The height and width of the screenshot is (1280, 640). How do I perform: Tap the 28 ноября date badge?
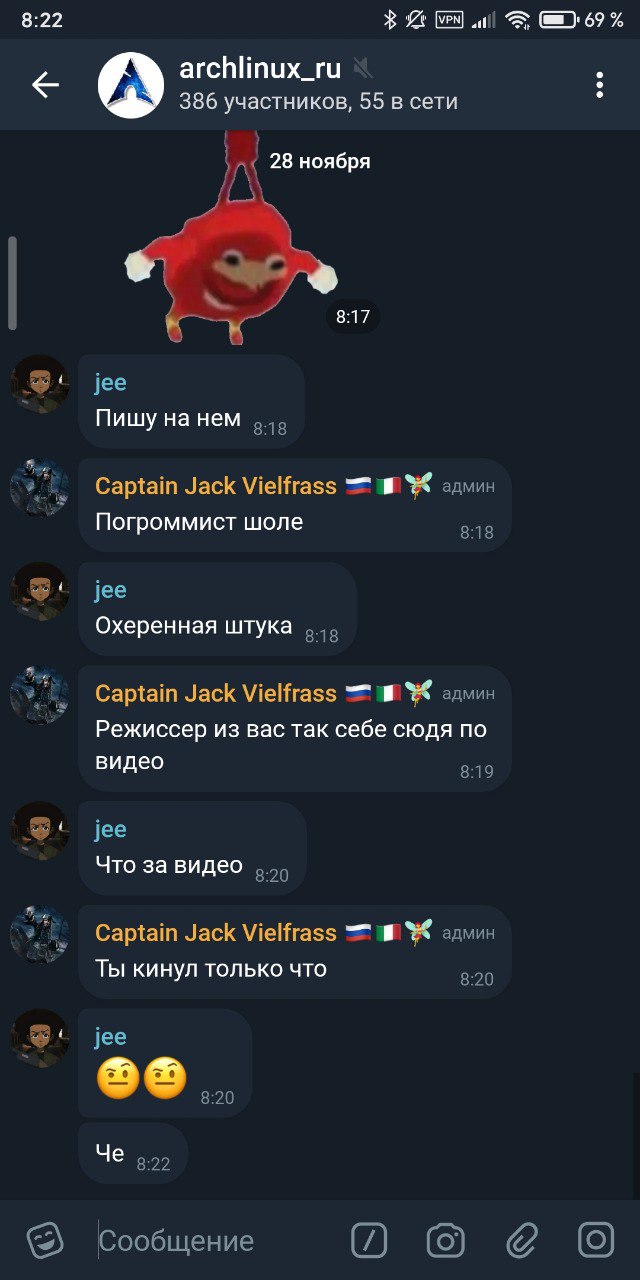(x=320, y=161)
